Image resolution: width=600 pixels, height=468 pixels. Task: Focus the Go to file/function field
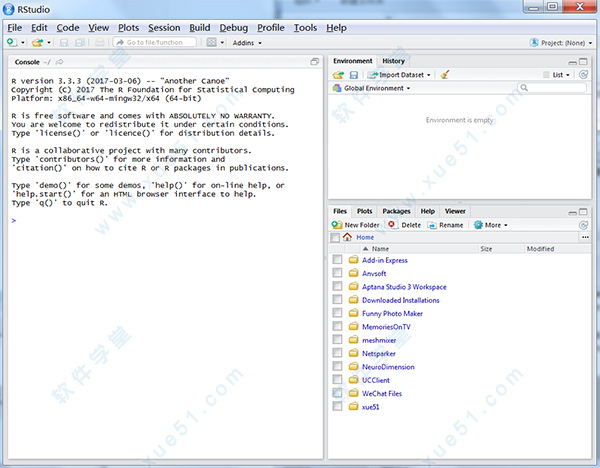pyautogui.click(x=155, y=42)
